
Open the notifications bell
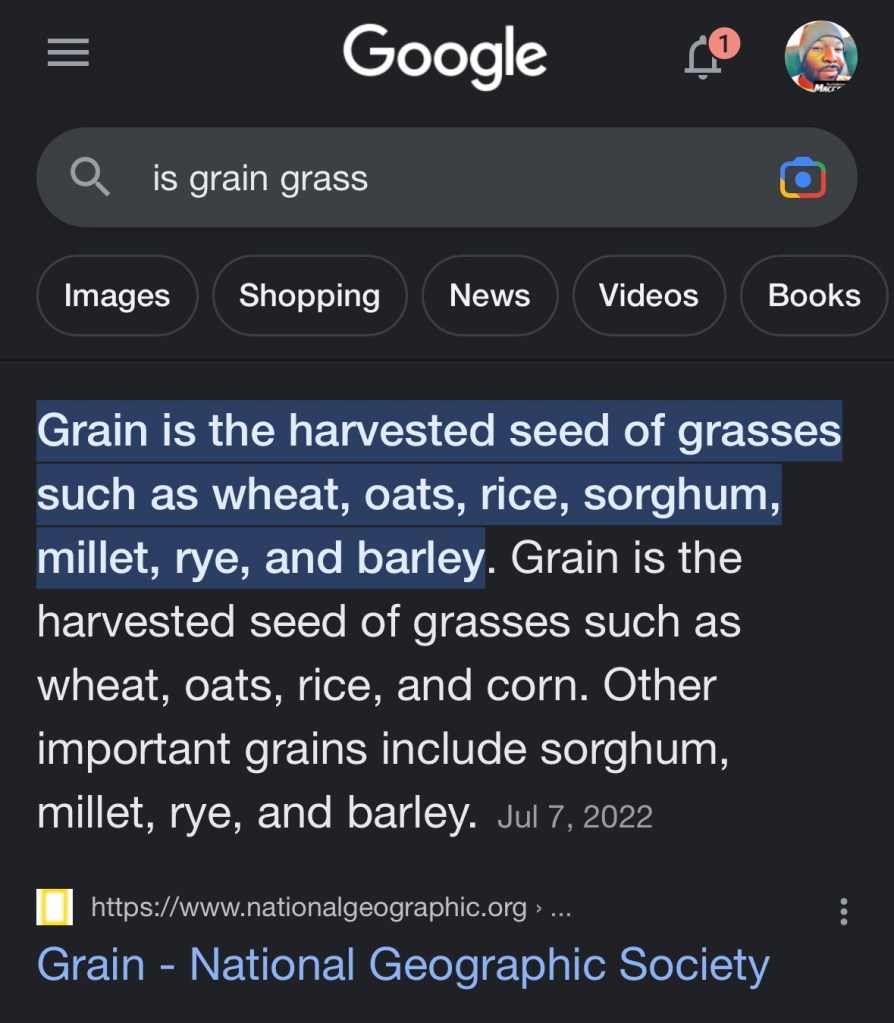point(705,57)
